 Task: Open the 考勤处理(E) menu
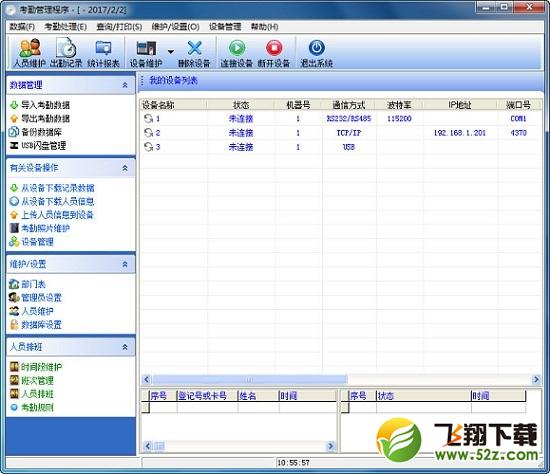point(66,27)
